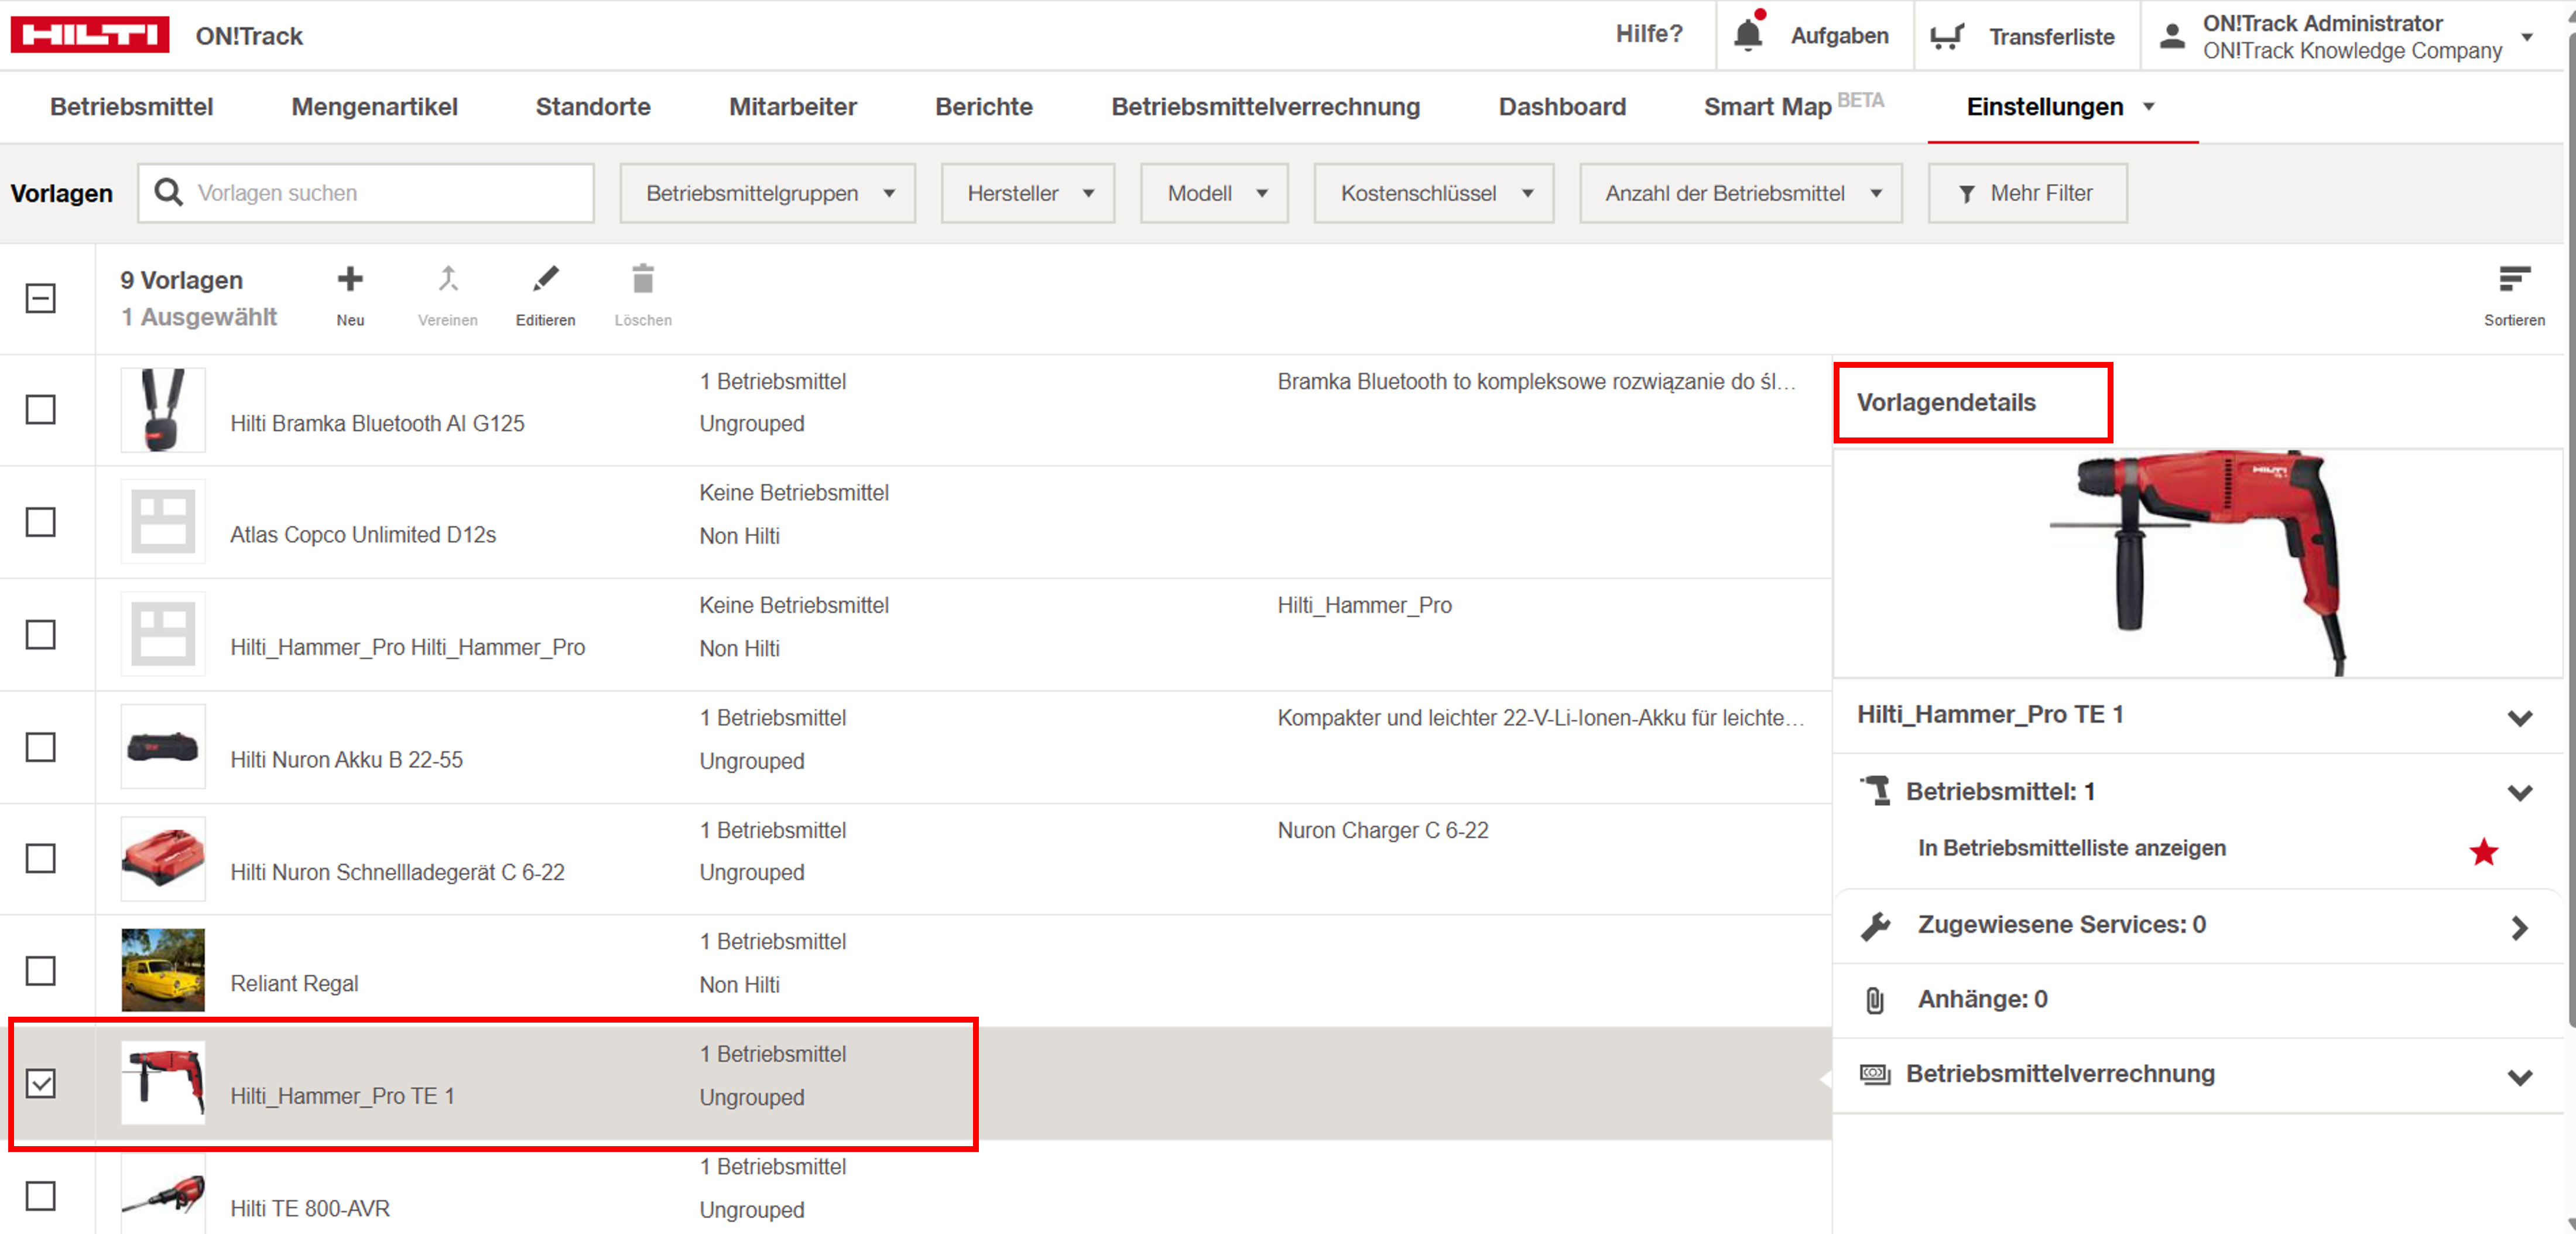
Task: Click the Anhänge: 0 row
Action: coord(2197,1000)
